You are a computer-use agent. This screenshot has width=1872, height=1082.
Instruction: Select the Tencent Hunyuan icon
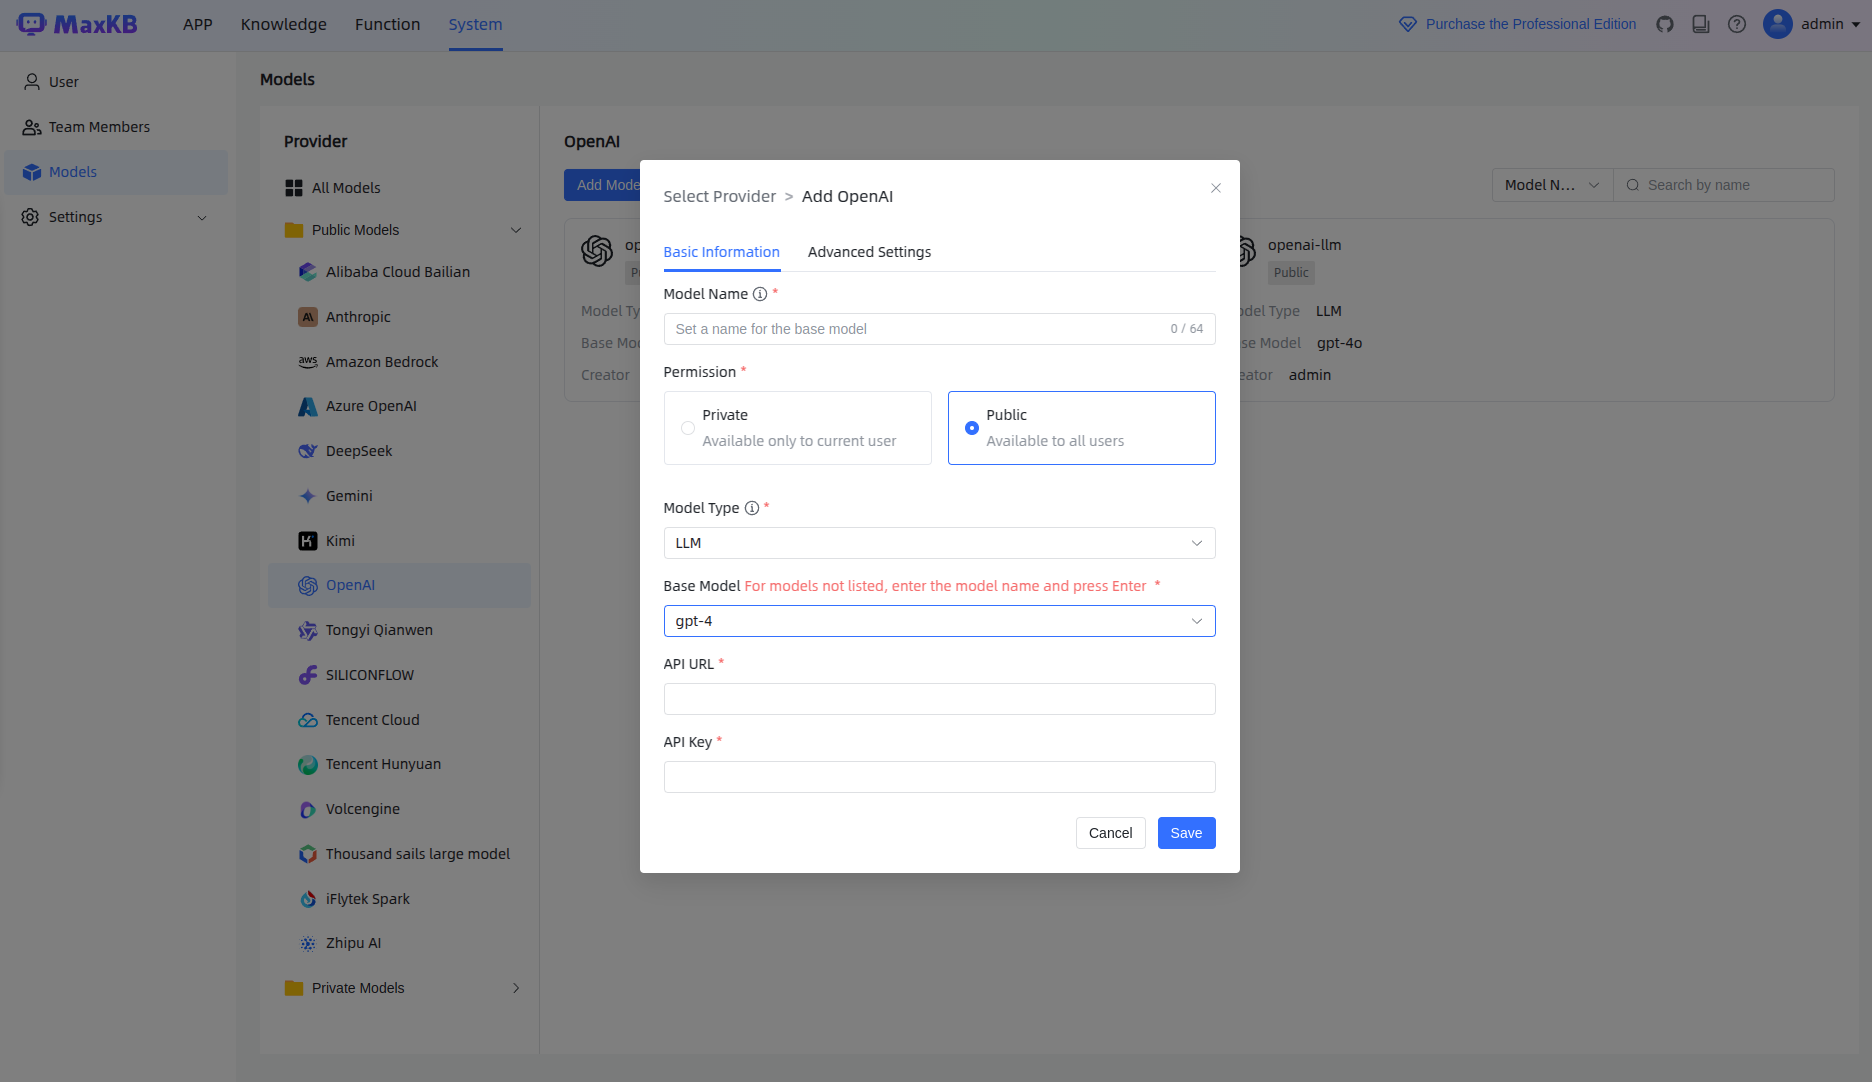(x=308, y=764)
